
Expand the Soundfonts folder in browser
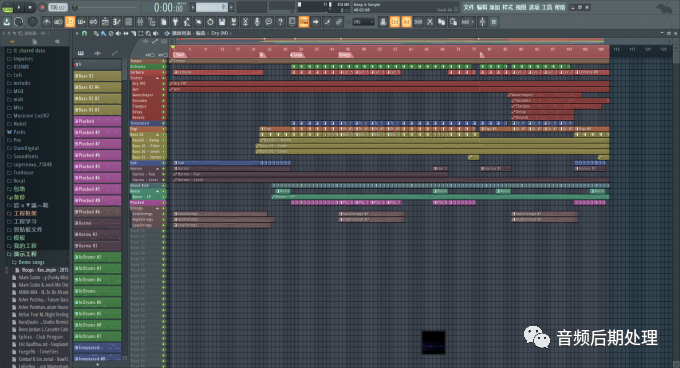26,156
